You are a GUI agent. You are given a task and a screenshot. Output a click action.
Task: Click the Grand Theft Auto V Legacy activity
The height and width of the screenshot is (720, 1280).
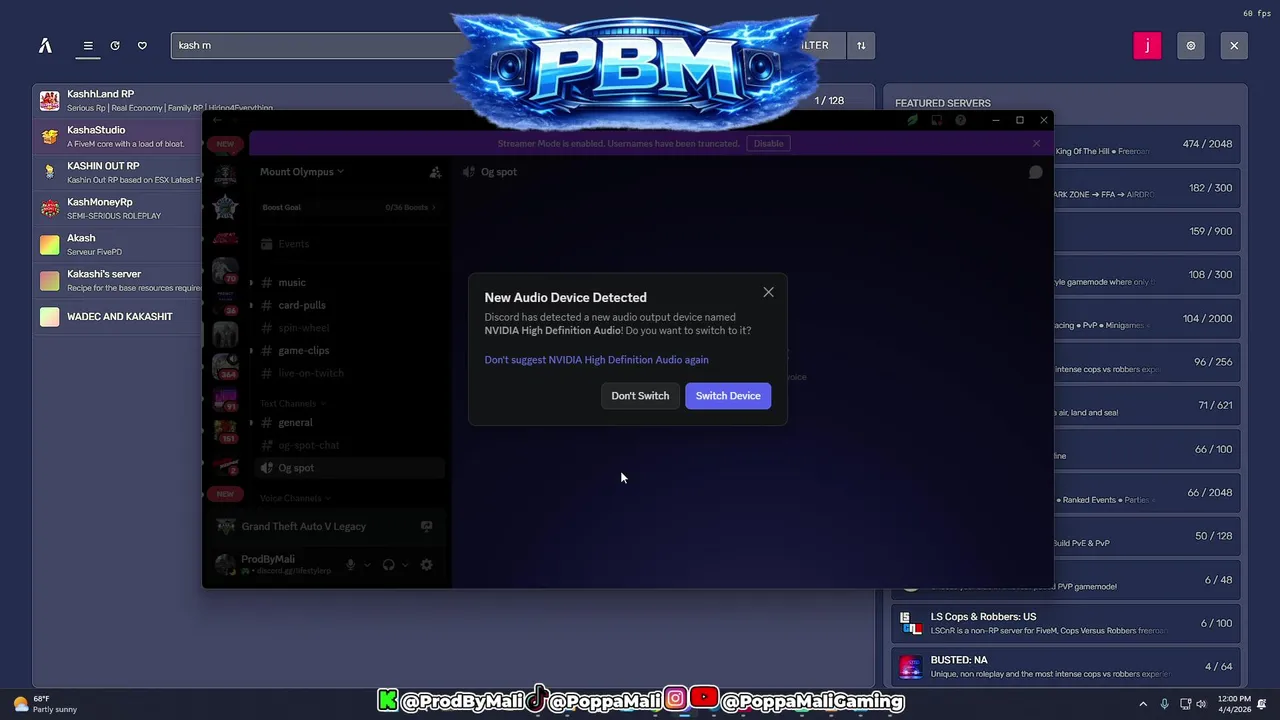(303, 527)
